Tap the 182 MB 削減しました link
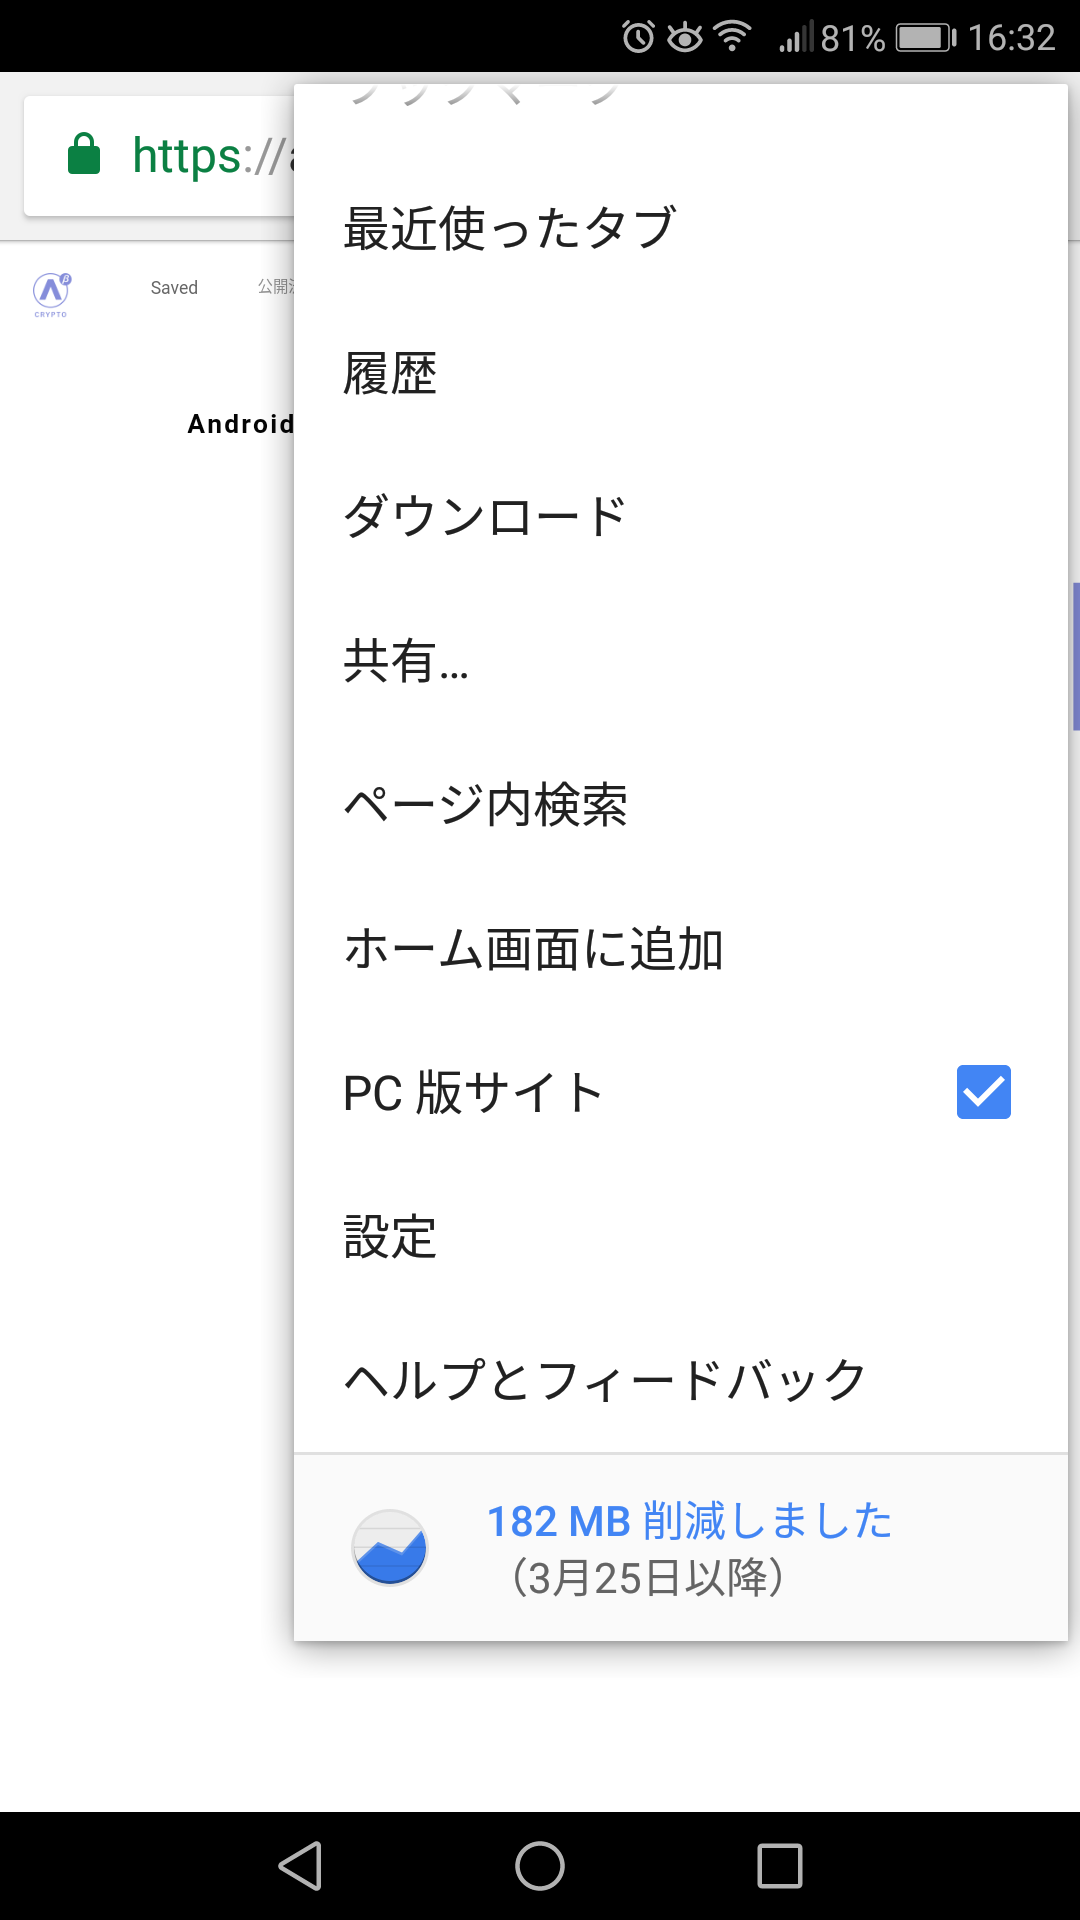This screenshot has height=1920, width=1080. pyautogui.click(x=689, y=1521)
